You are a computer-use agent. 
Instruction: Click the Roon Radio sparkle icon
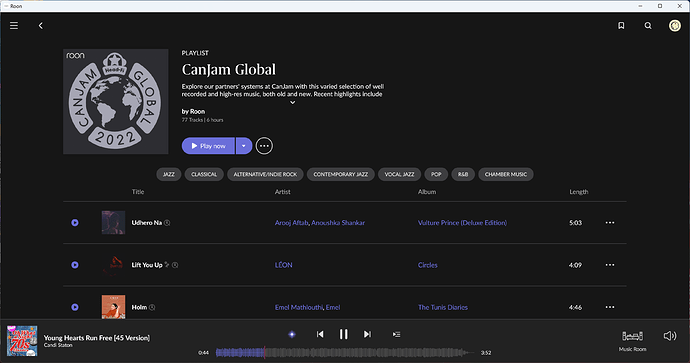[291, 334]
